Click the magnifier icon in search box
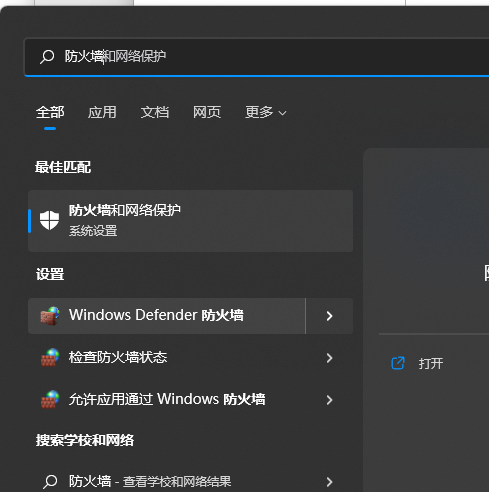The image size is (489, 492). tap(47, 57)
